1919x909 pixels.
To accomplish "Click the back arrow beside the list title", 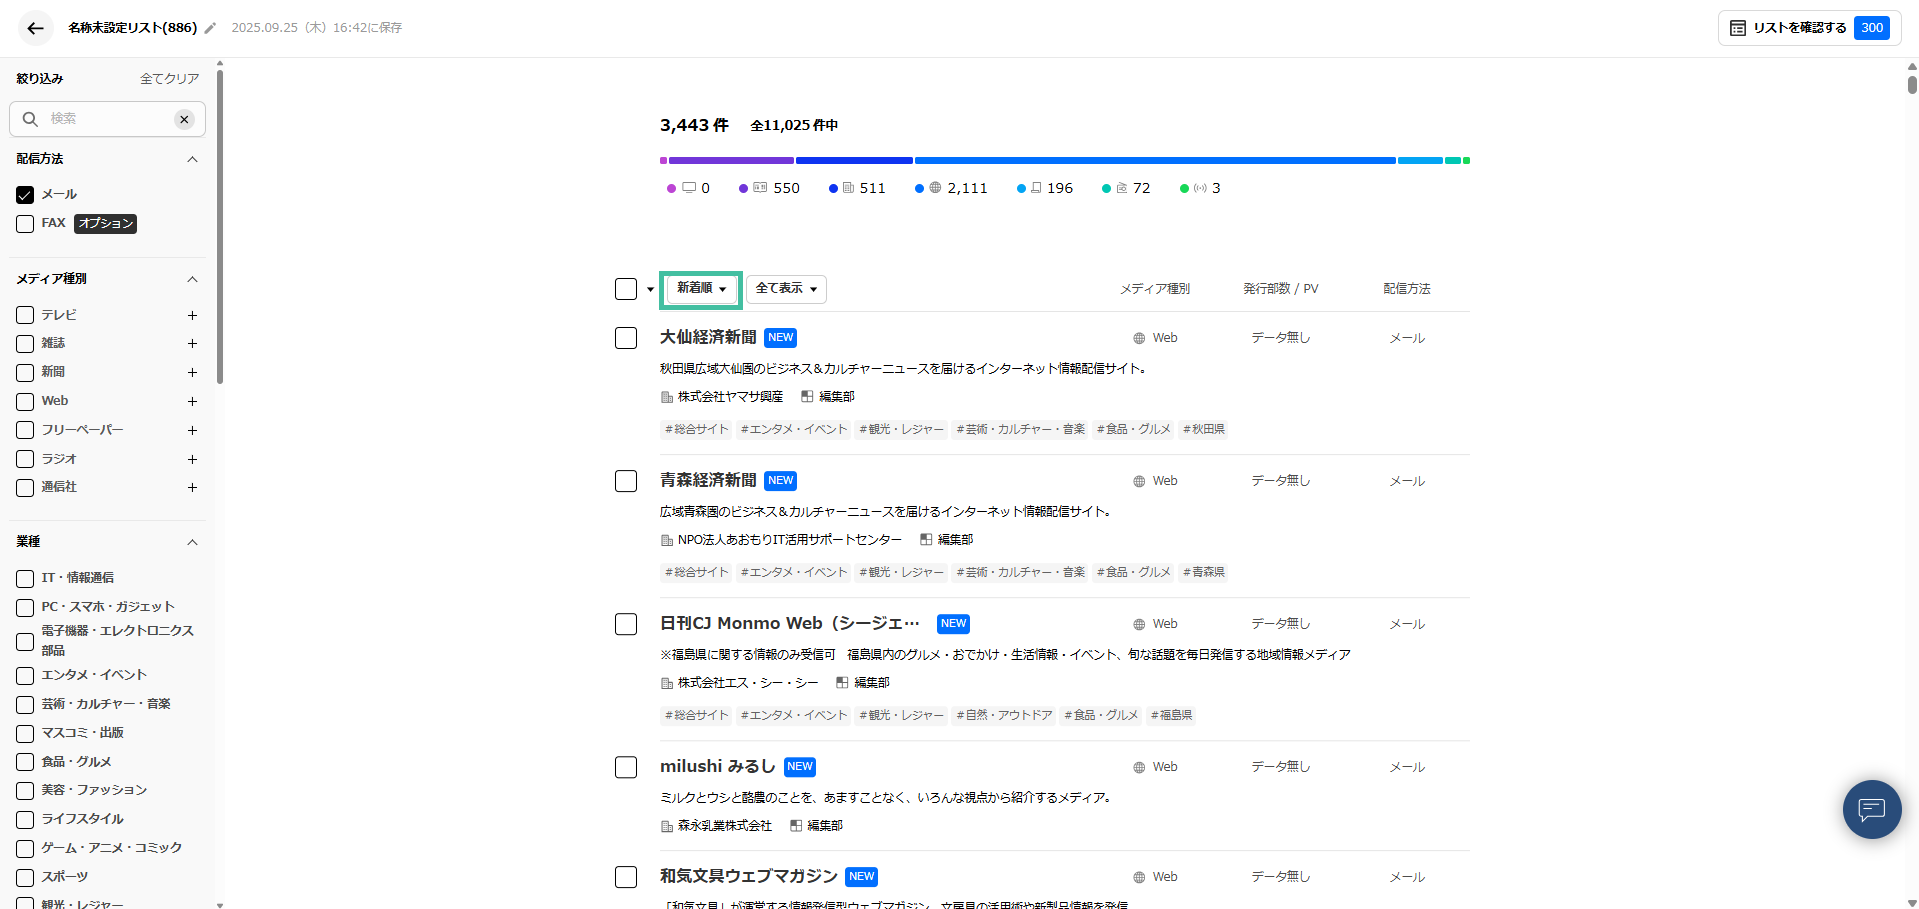I will point(34,27).
